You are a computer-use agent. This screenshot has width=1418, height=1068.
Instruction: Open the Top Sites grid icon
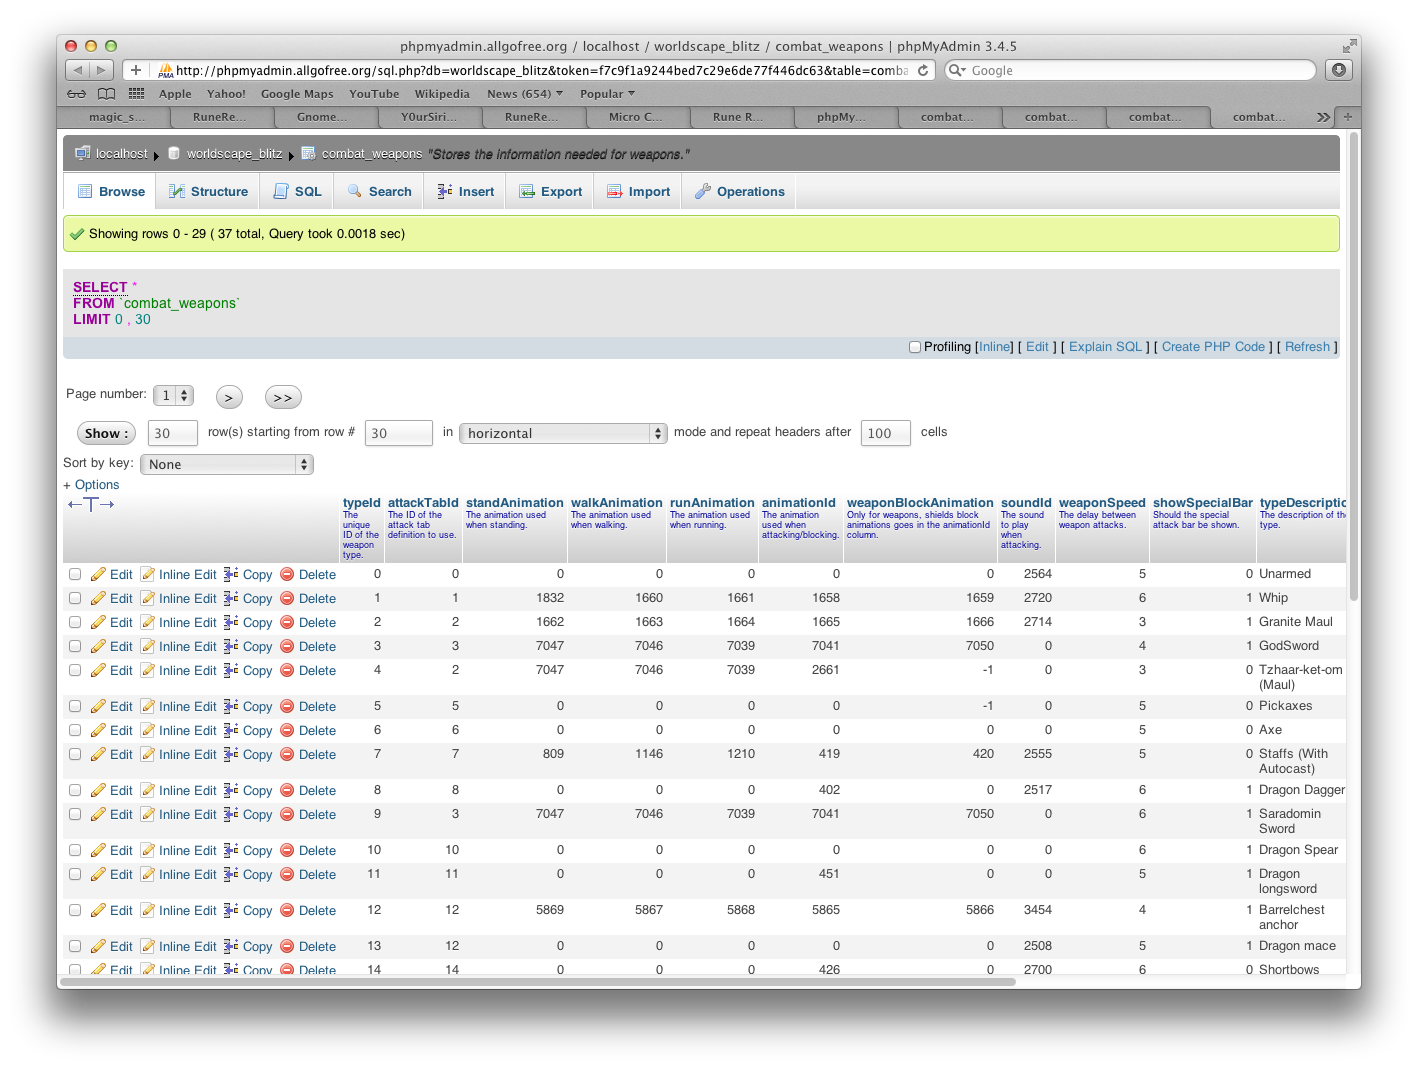136,94
